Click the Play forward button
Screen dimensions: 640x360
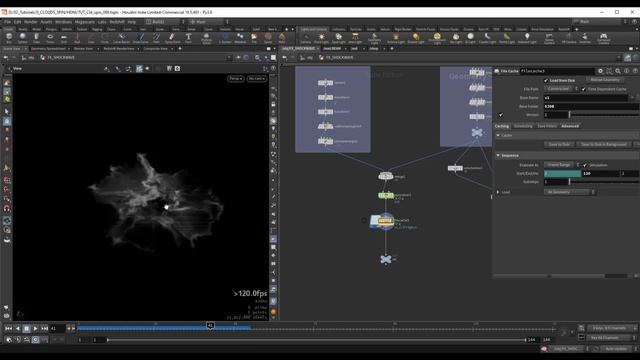pos(36,328)
